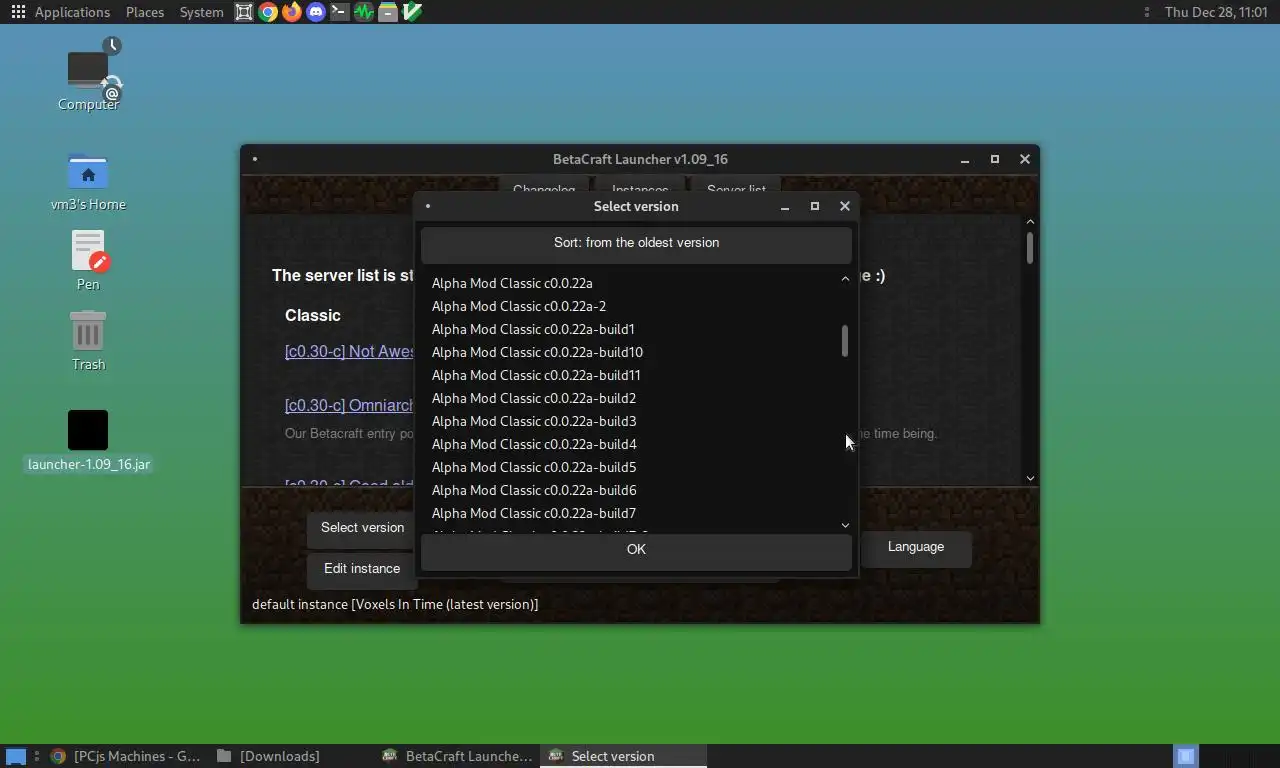The image size is (1280, 768).
Task: Open the Applications grid icon
Action: click(18, 12)
